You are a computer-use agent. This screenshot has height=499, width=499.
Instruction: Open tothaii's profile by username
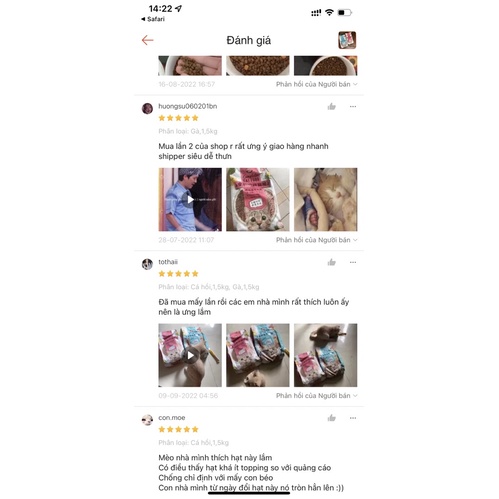168,262
